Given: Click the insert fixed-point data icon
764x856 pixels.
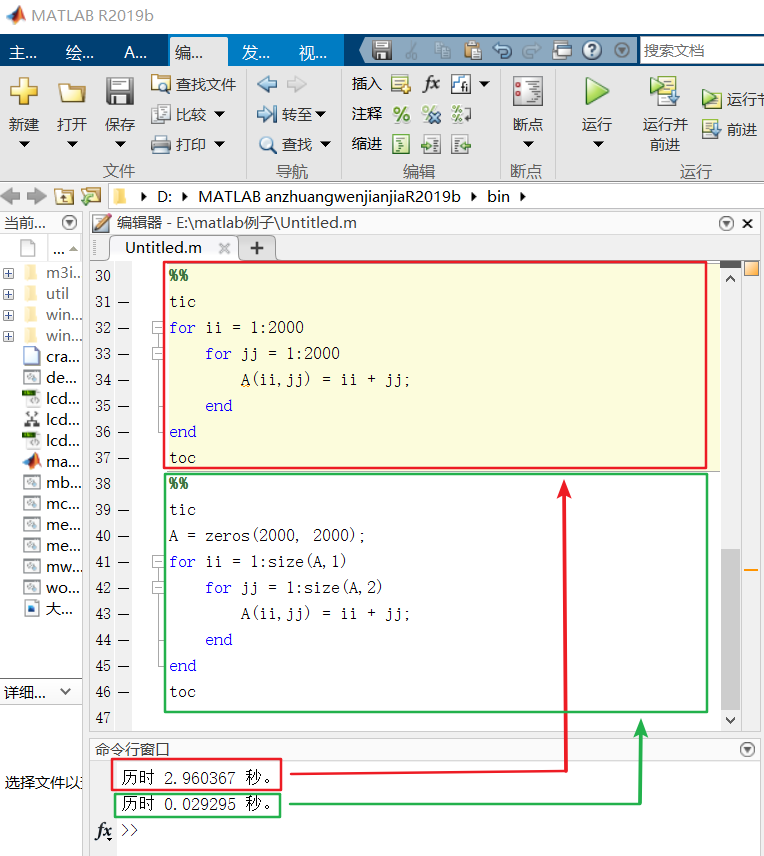Looking at the screenshot, I should click(x=461, y=84).
